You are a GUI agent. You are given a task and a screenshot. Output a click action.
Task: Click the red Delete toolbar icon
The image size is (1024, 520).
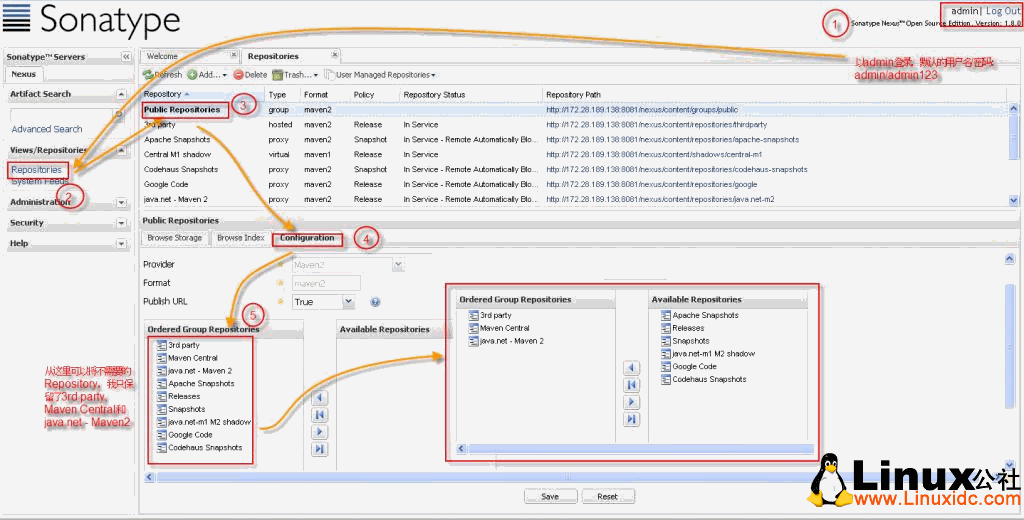pyautogui.click(x=238, y=75)
